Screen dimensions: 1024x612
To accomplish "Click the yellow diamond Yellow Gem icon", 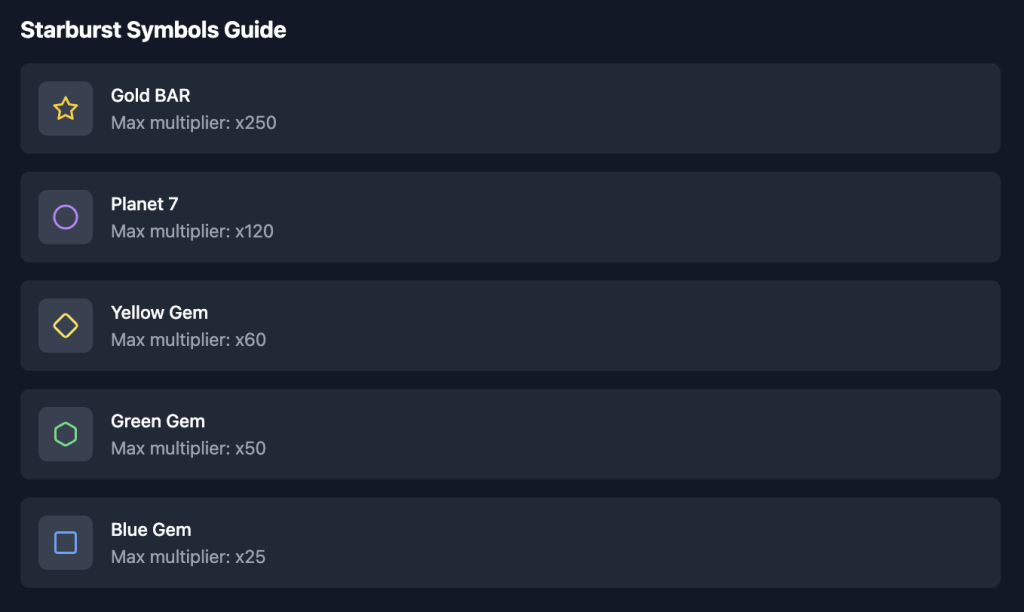I will coord(65,325).
